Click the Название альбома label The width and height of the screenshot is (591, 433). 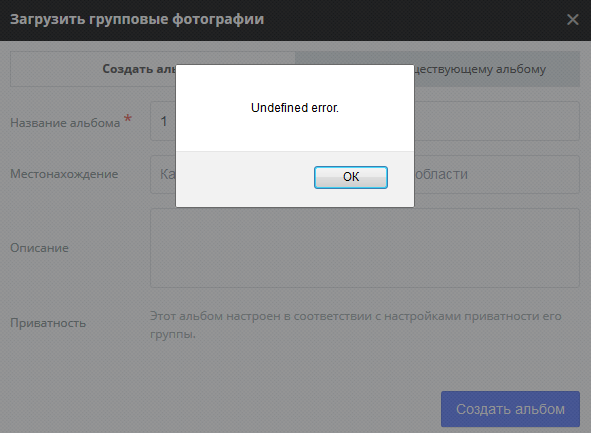tap(65, 123)
